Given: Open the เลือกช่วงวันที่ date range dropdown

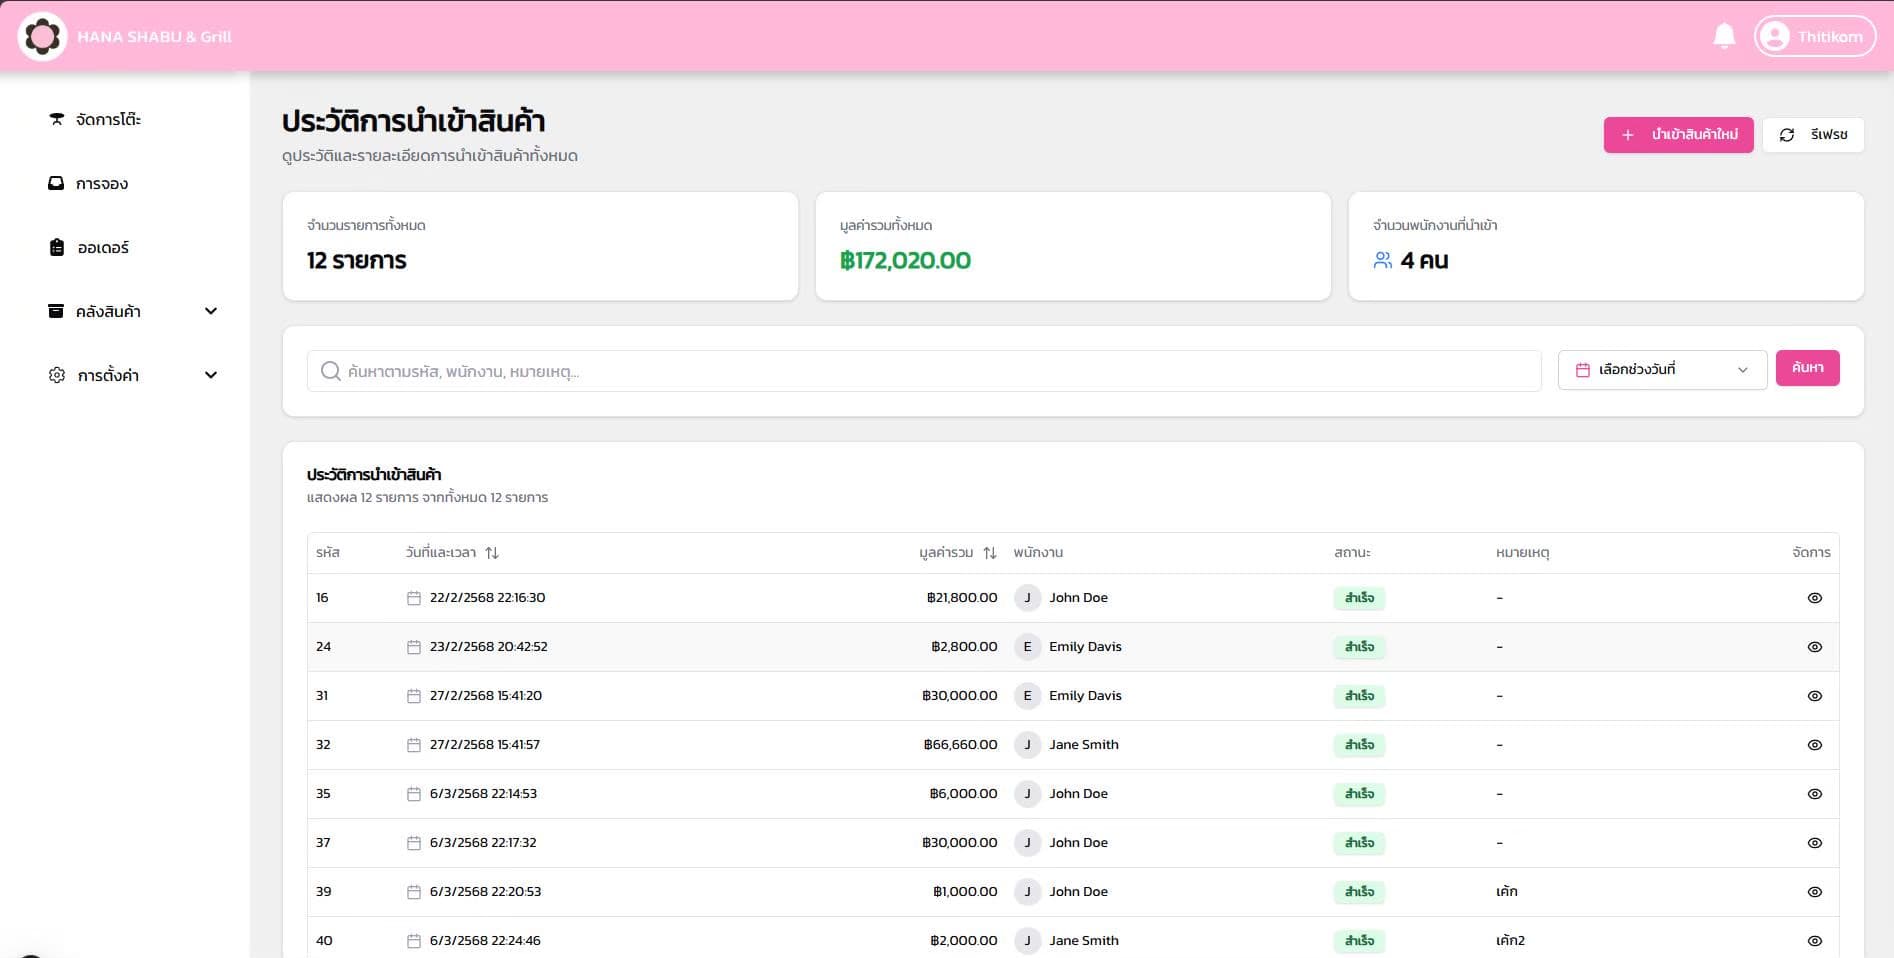Looking at the screenshot, I should click(x=1662, y=370).
